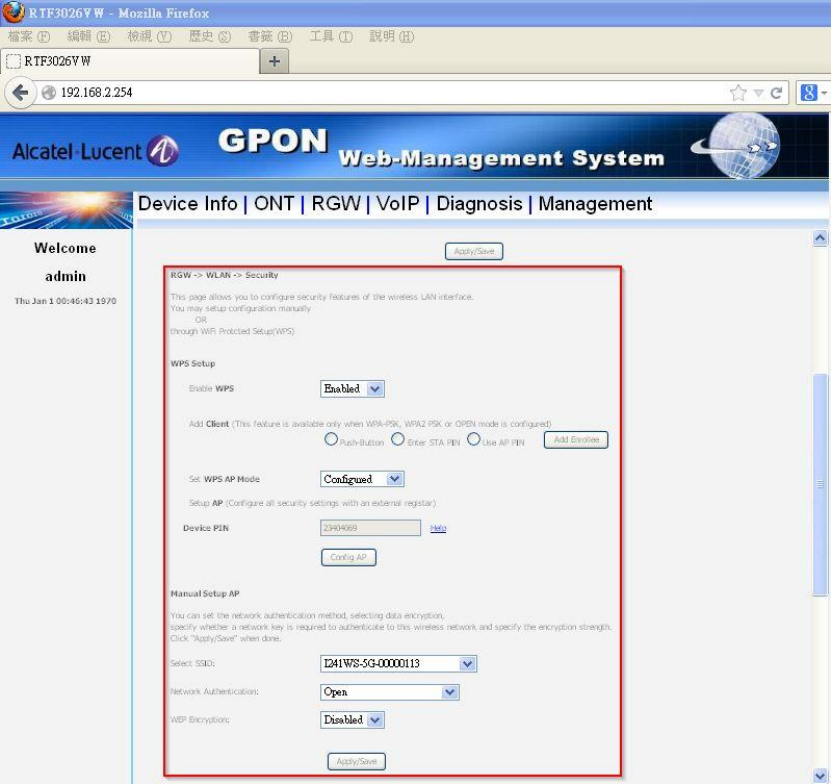The width and height of the screenshot is (831, 784).
Task: Open the RGW menu
Action: [335, 204]
